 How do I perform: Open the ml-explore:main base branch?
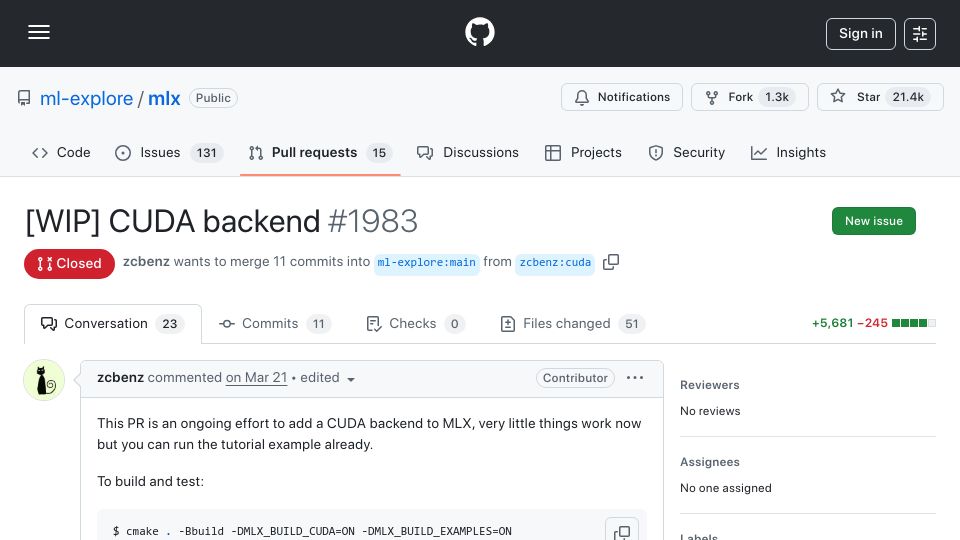[x=427, y=263]
